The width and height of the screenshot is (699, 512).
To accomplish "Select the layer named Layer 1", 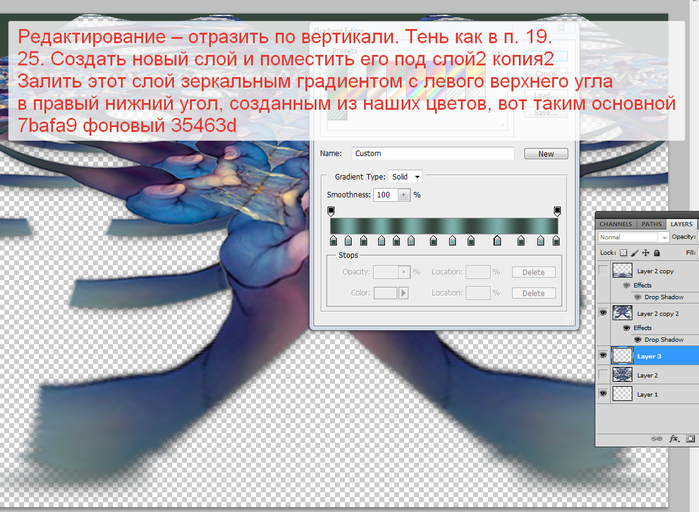I will (647, 394).
